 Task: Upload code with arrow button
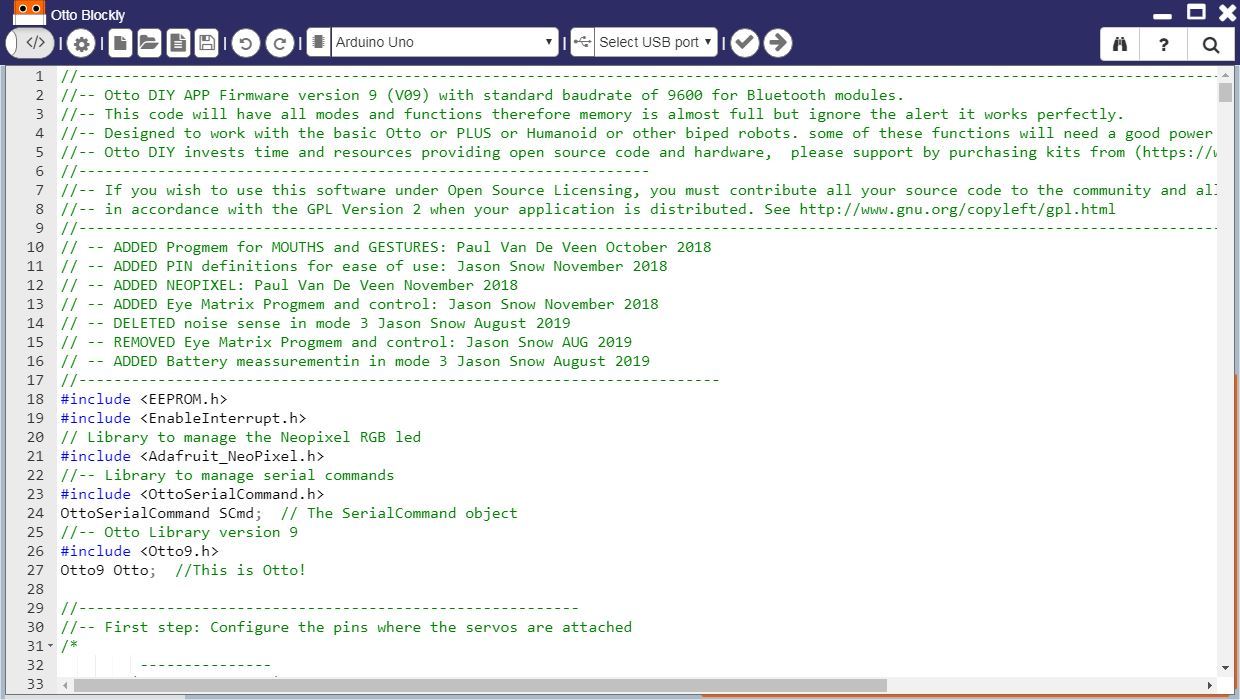(x=777, y=43)
